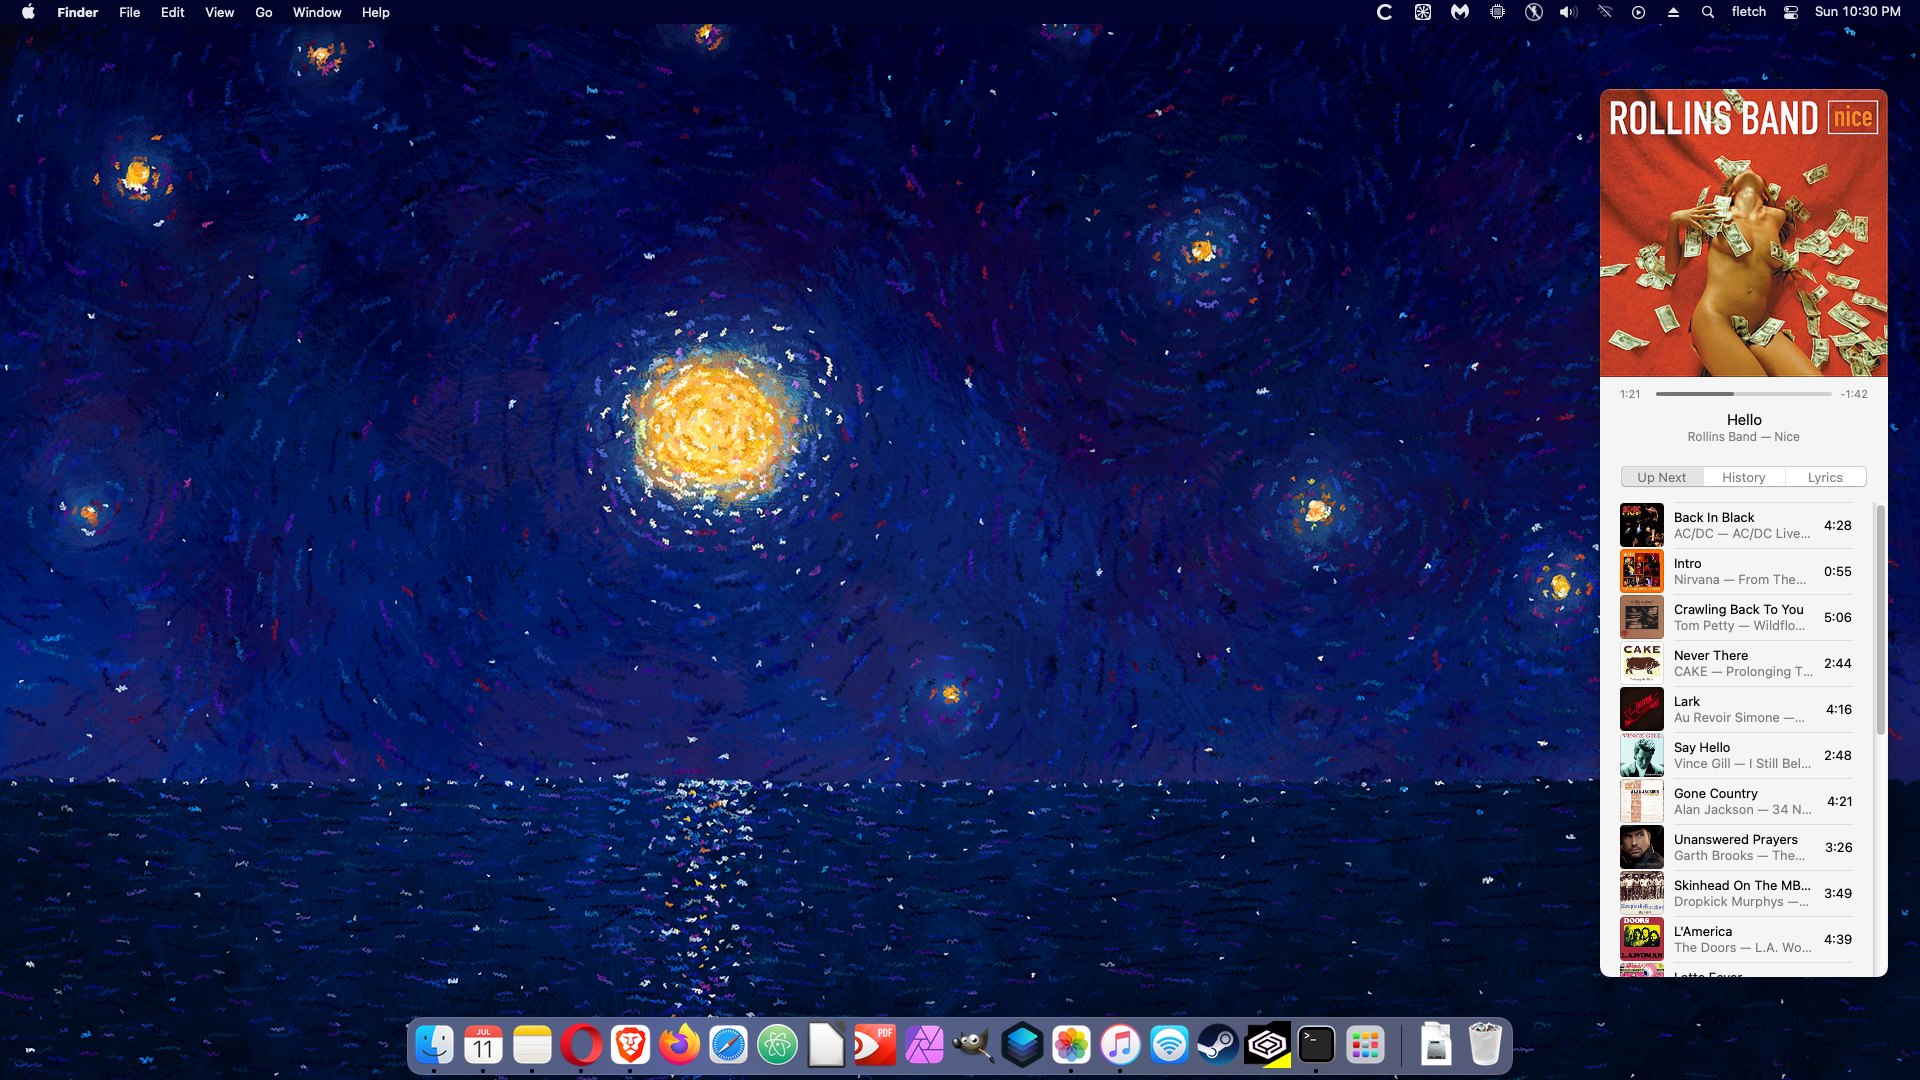Open the Calendar app in Dock
This screenshot has width=1920, height=1080.
tap(483, 1045)
